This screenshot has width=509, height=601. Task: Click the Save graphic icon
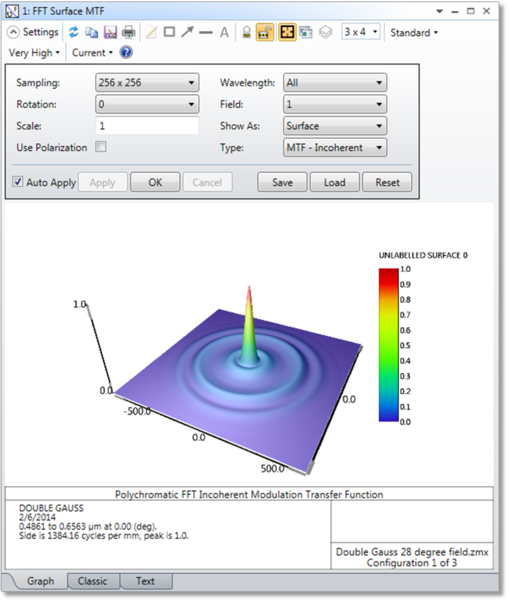[110, 32]
